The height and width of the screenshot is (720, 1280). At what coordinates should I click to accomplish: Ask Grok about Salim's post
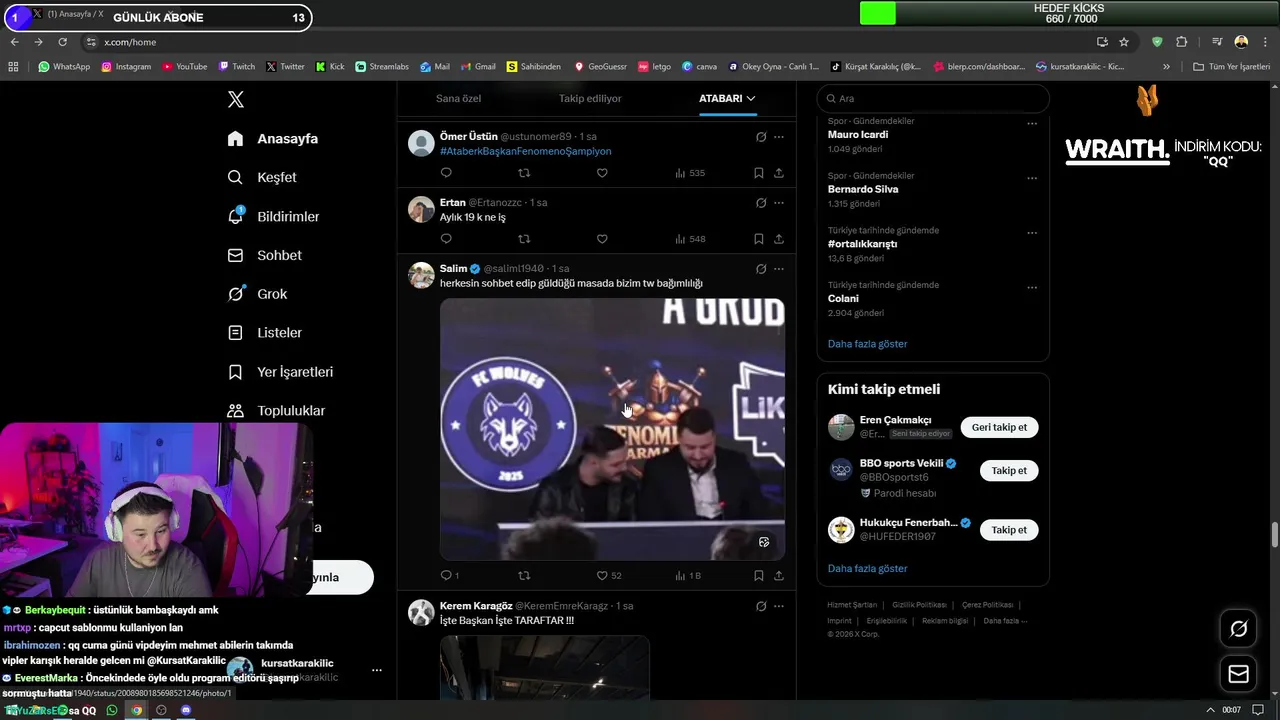761,269
